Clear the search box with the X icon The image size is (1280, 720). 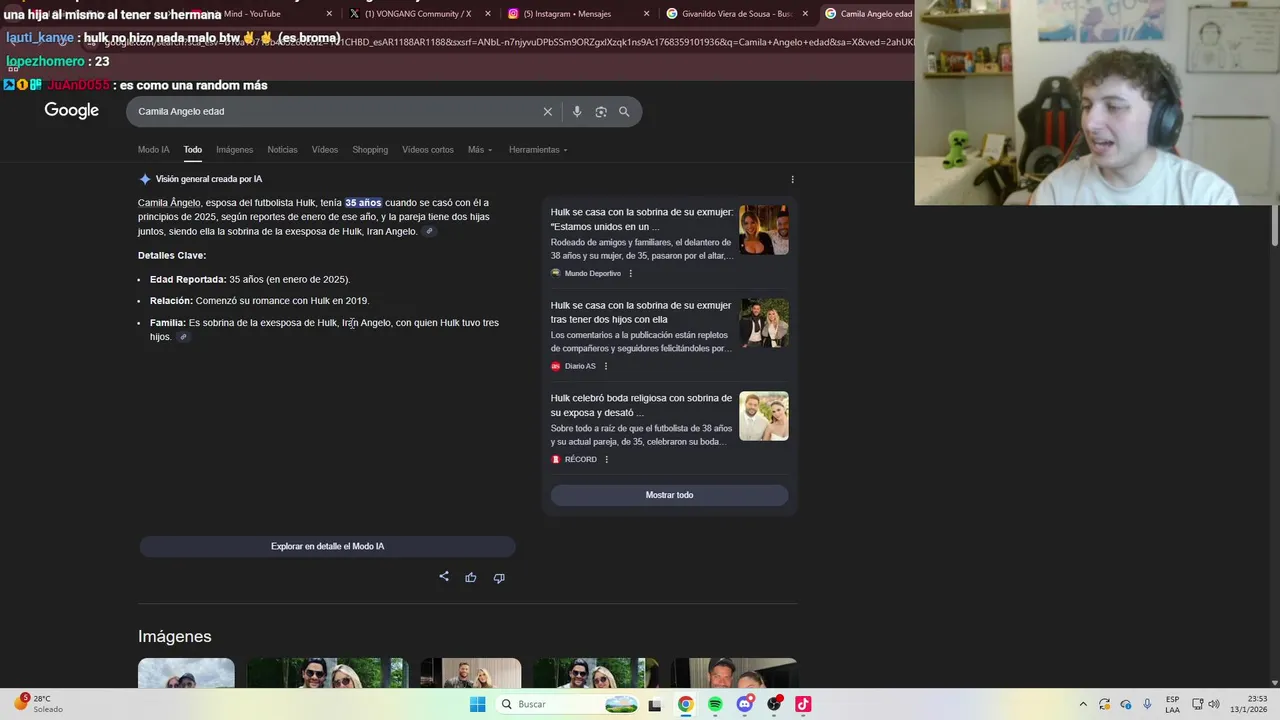pyautogui.click(x=547, y=112)
